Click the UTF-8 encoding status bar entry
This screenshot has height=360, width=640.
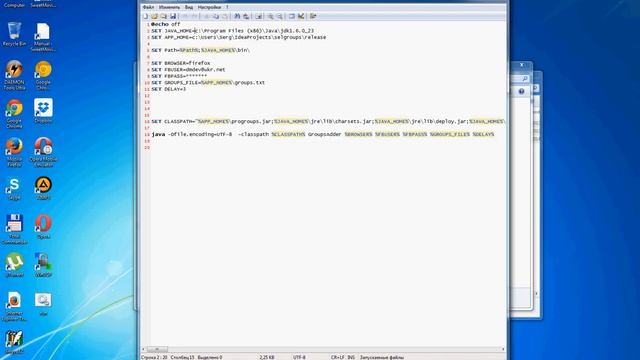tap(299, 357)
